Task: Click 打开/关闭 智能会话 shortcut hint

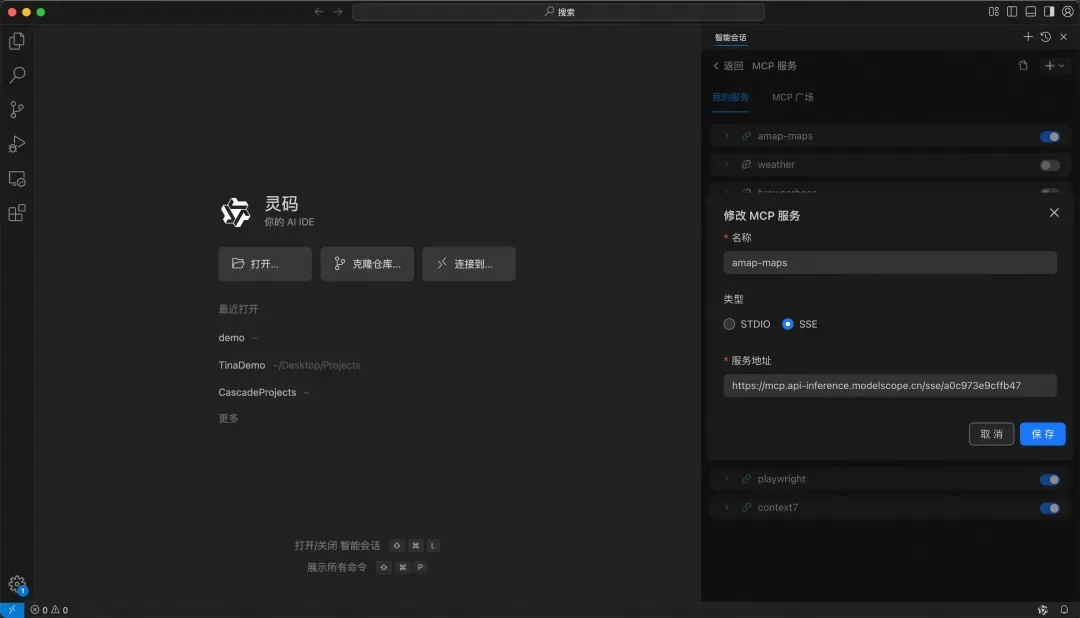Action: coord(338,546)
